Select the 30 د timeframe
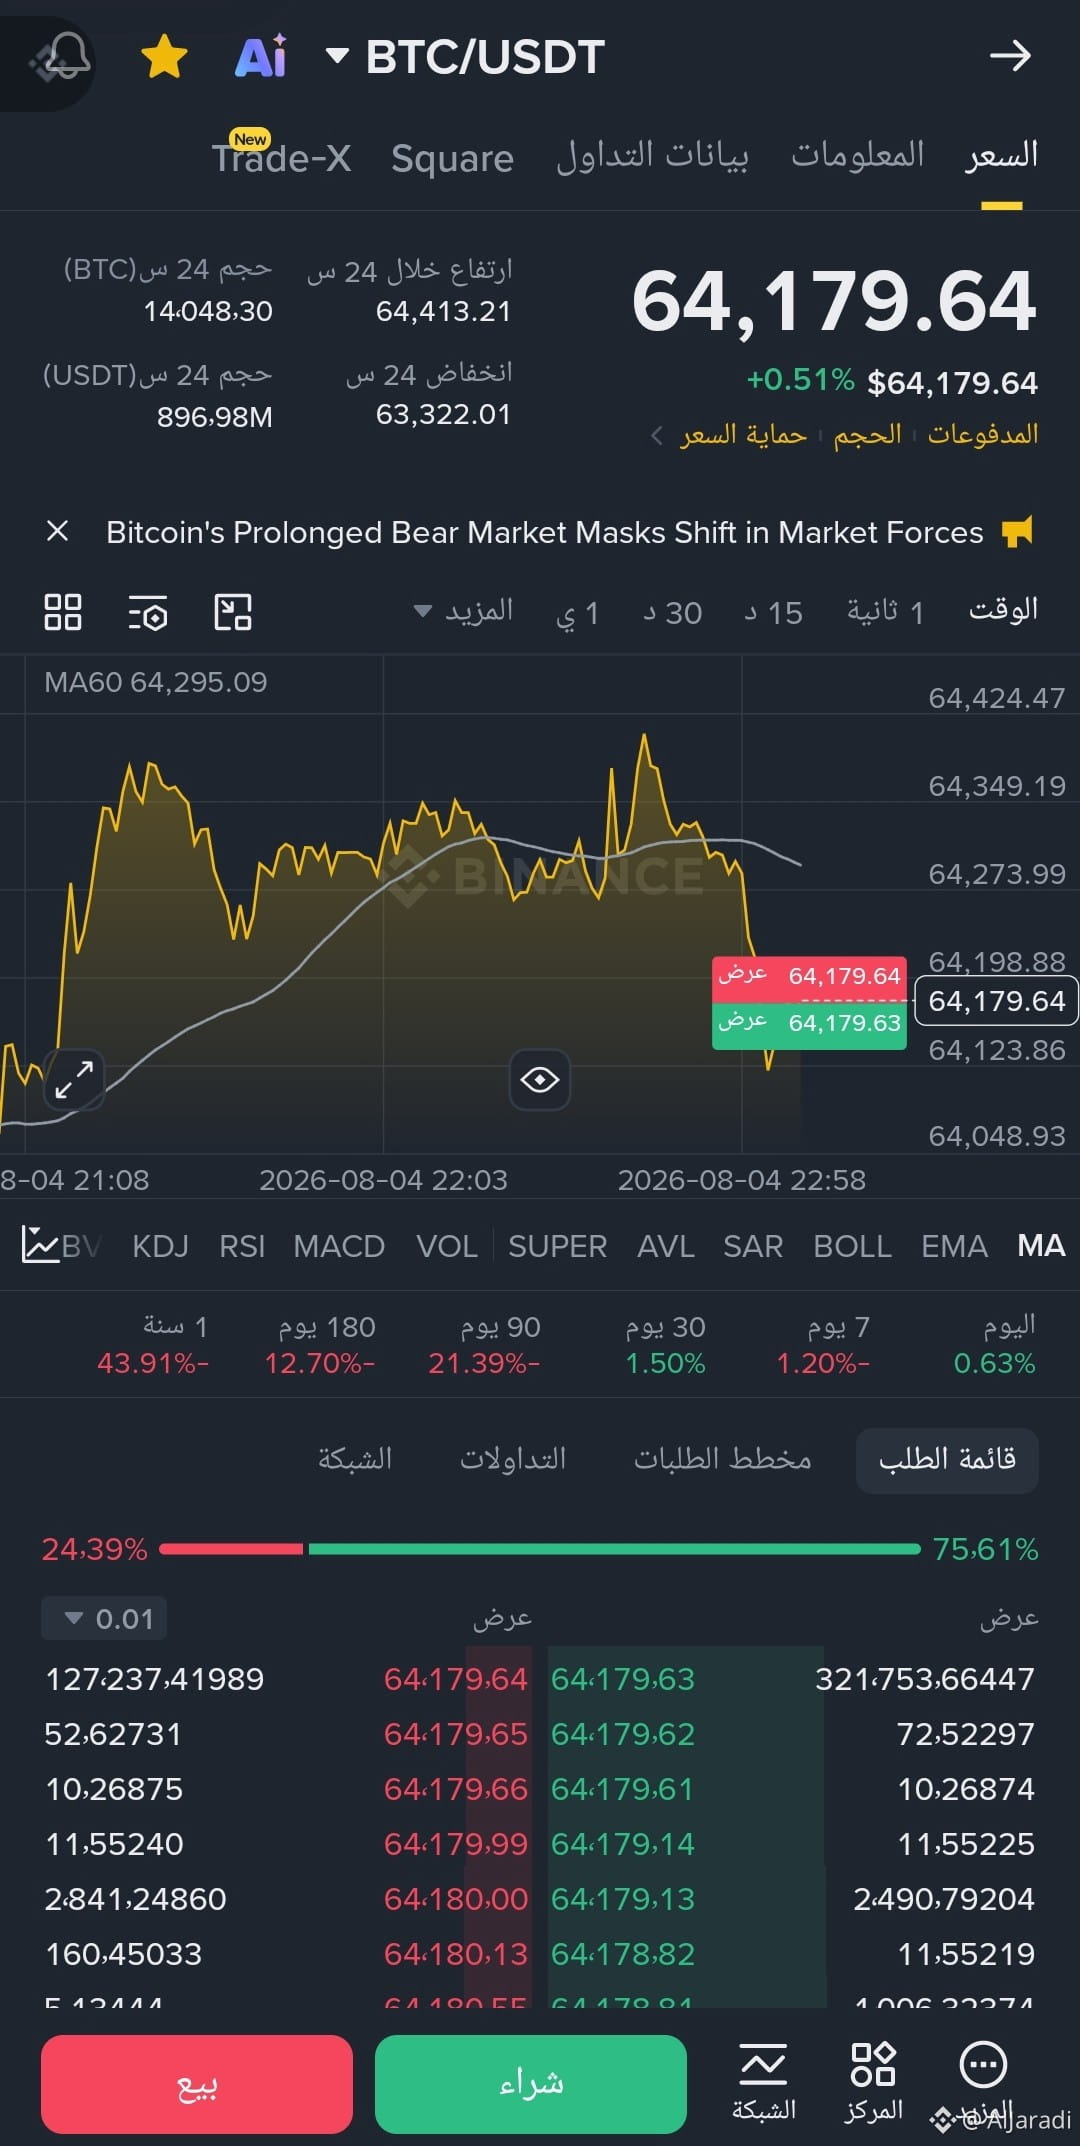This screenshot has height=2146, width=1080. click(x=672, y=612)
